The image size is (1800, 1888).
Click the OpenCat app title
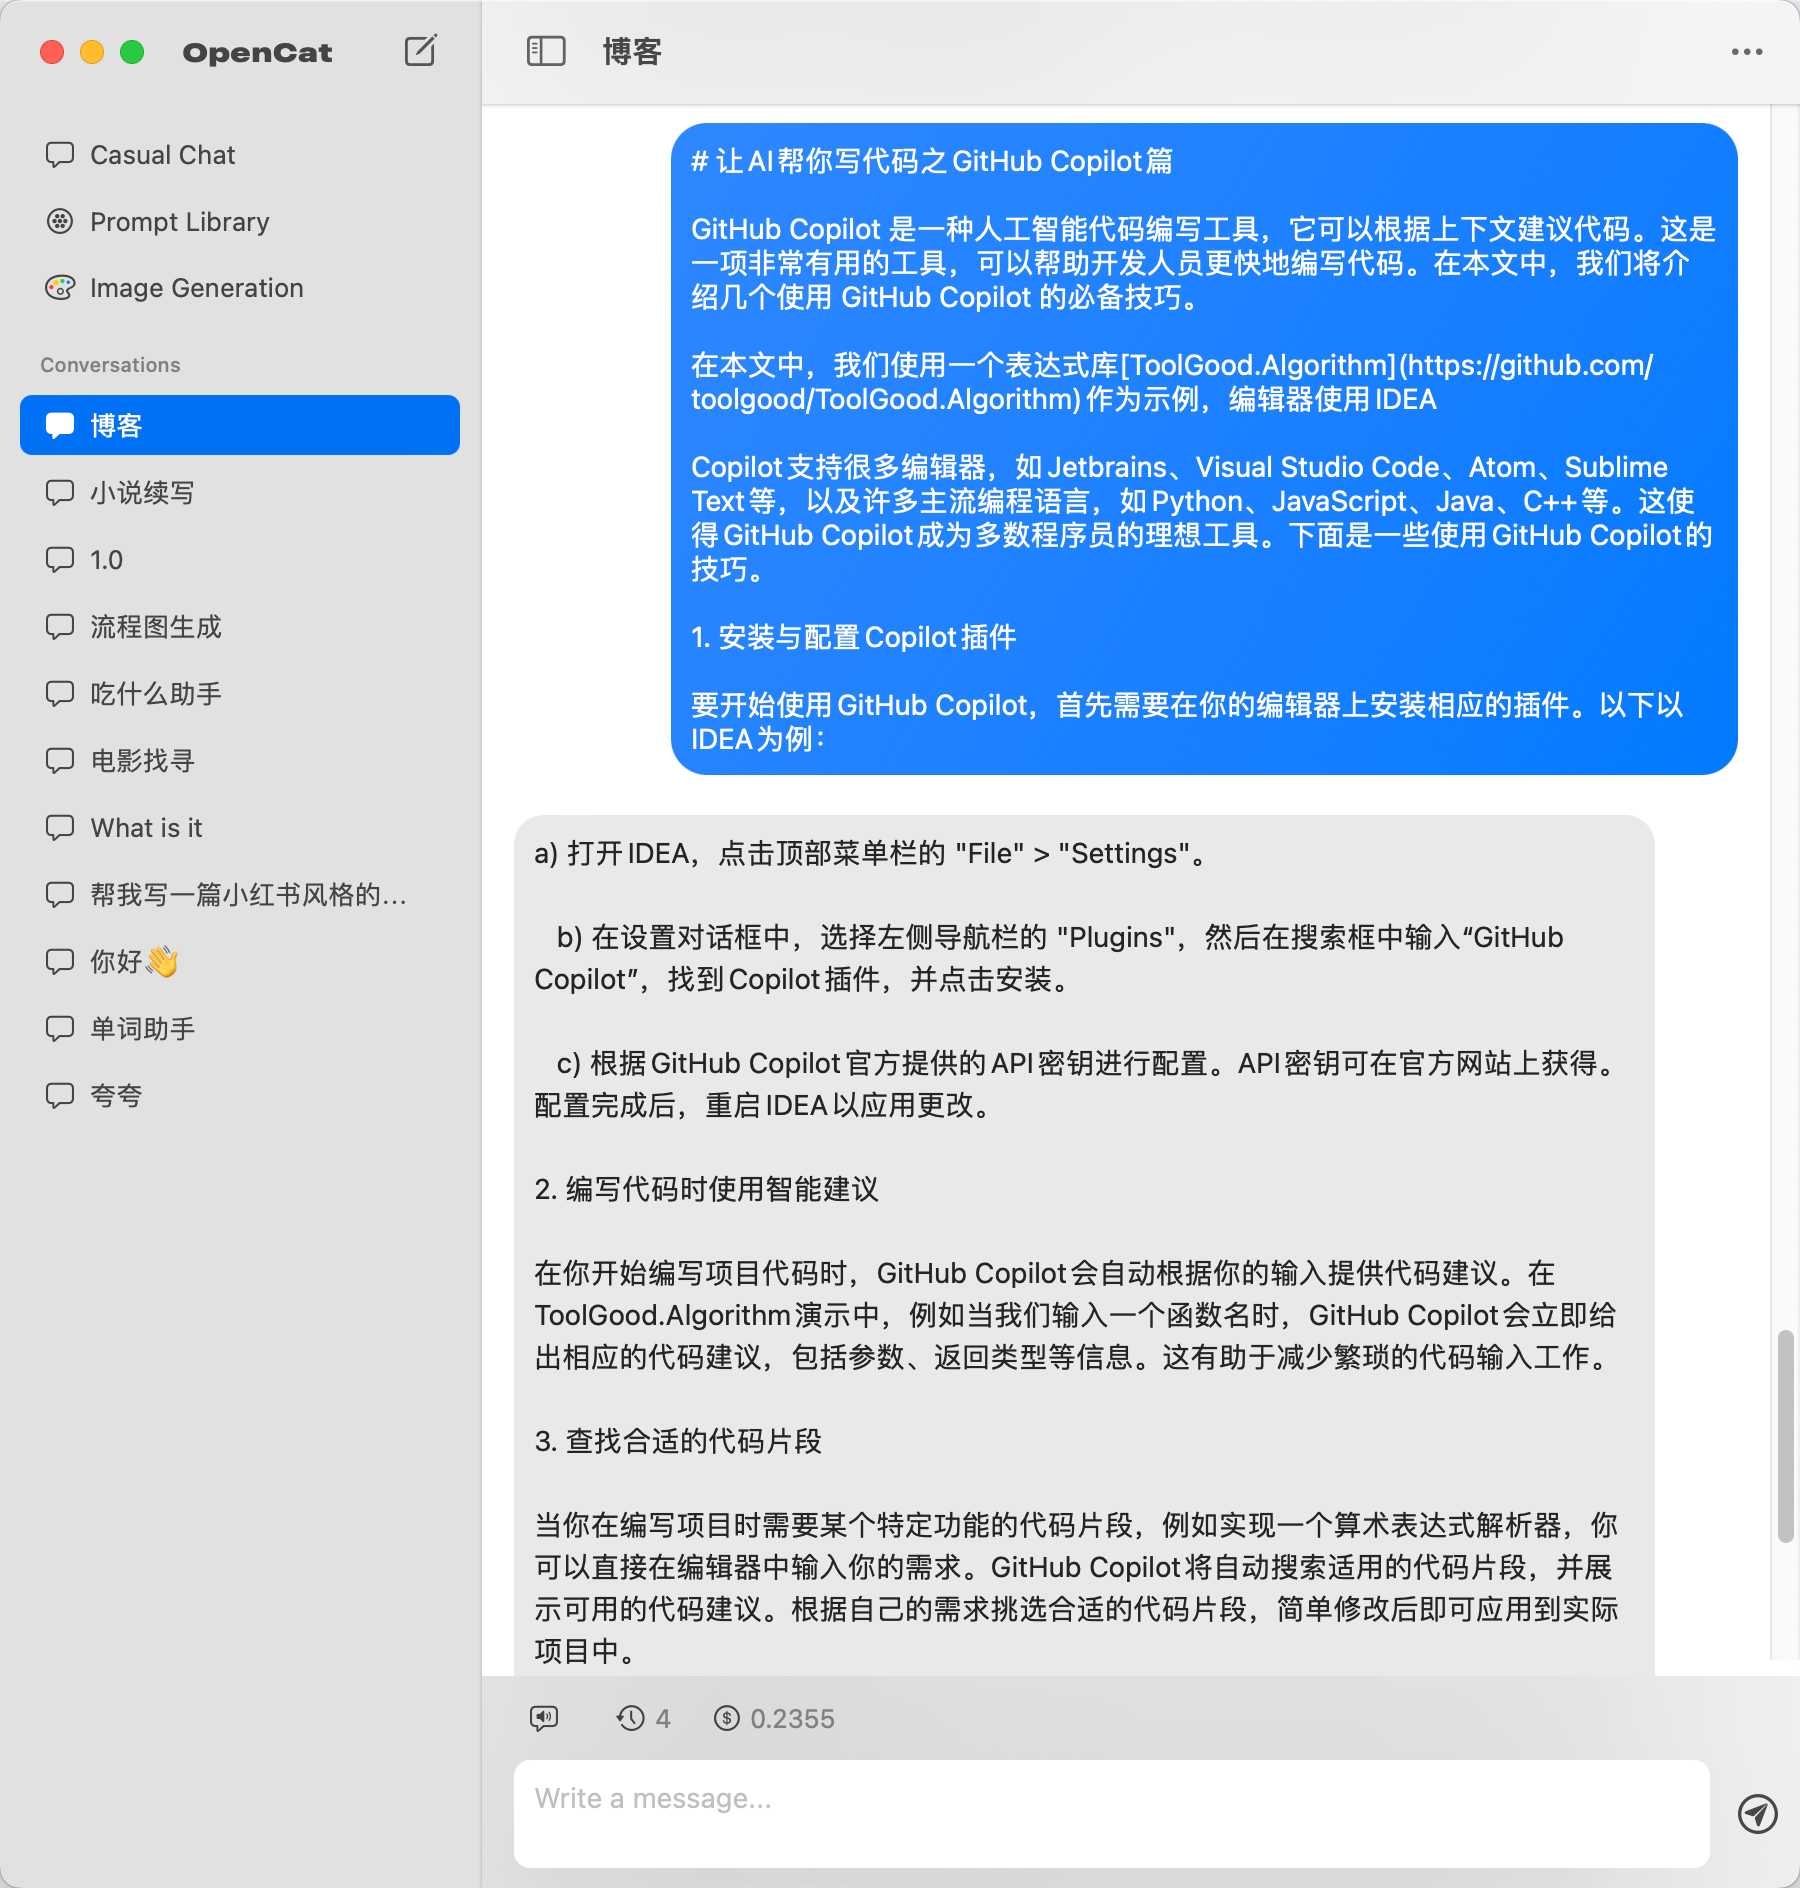257,52
